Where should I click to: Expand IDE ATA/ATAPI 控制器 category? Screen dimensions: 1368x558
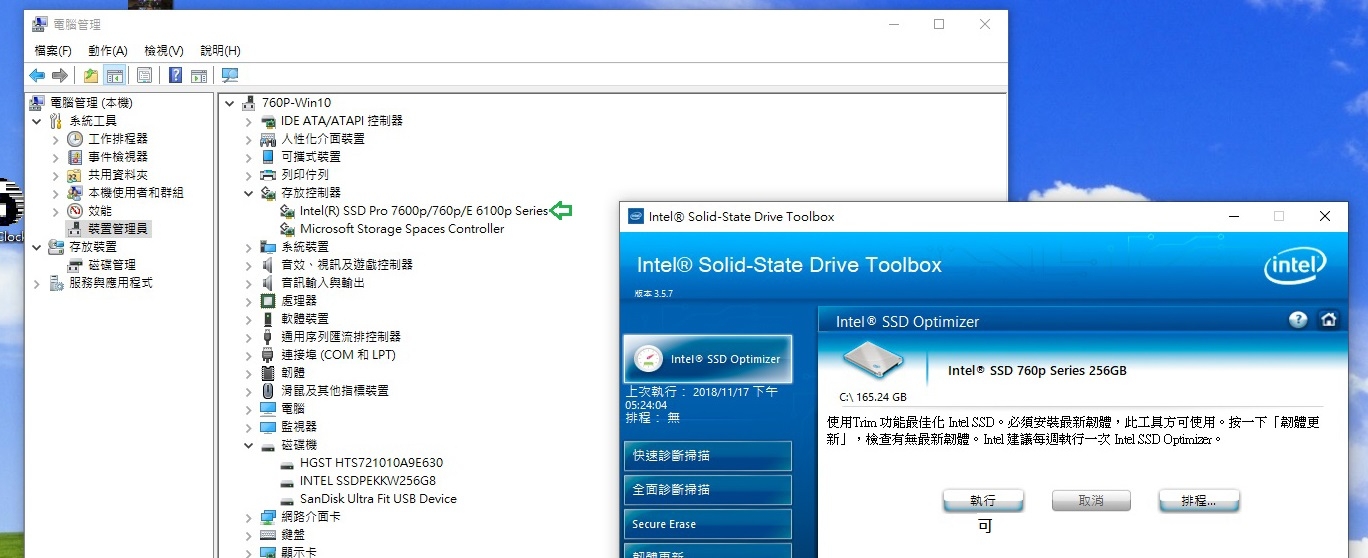click(249, 121)
